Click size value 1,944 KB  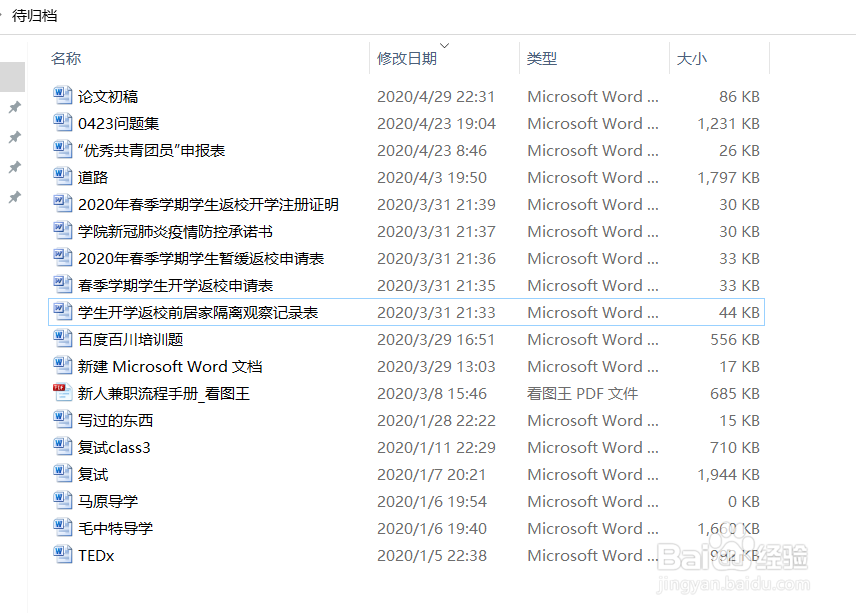tap(729, 475)
